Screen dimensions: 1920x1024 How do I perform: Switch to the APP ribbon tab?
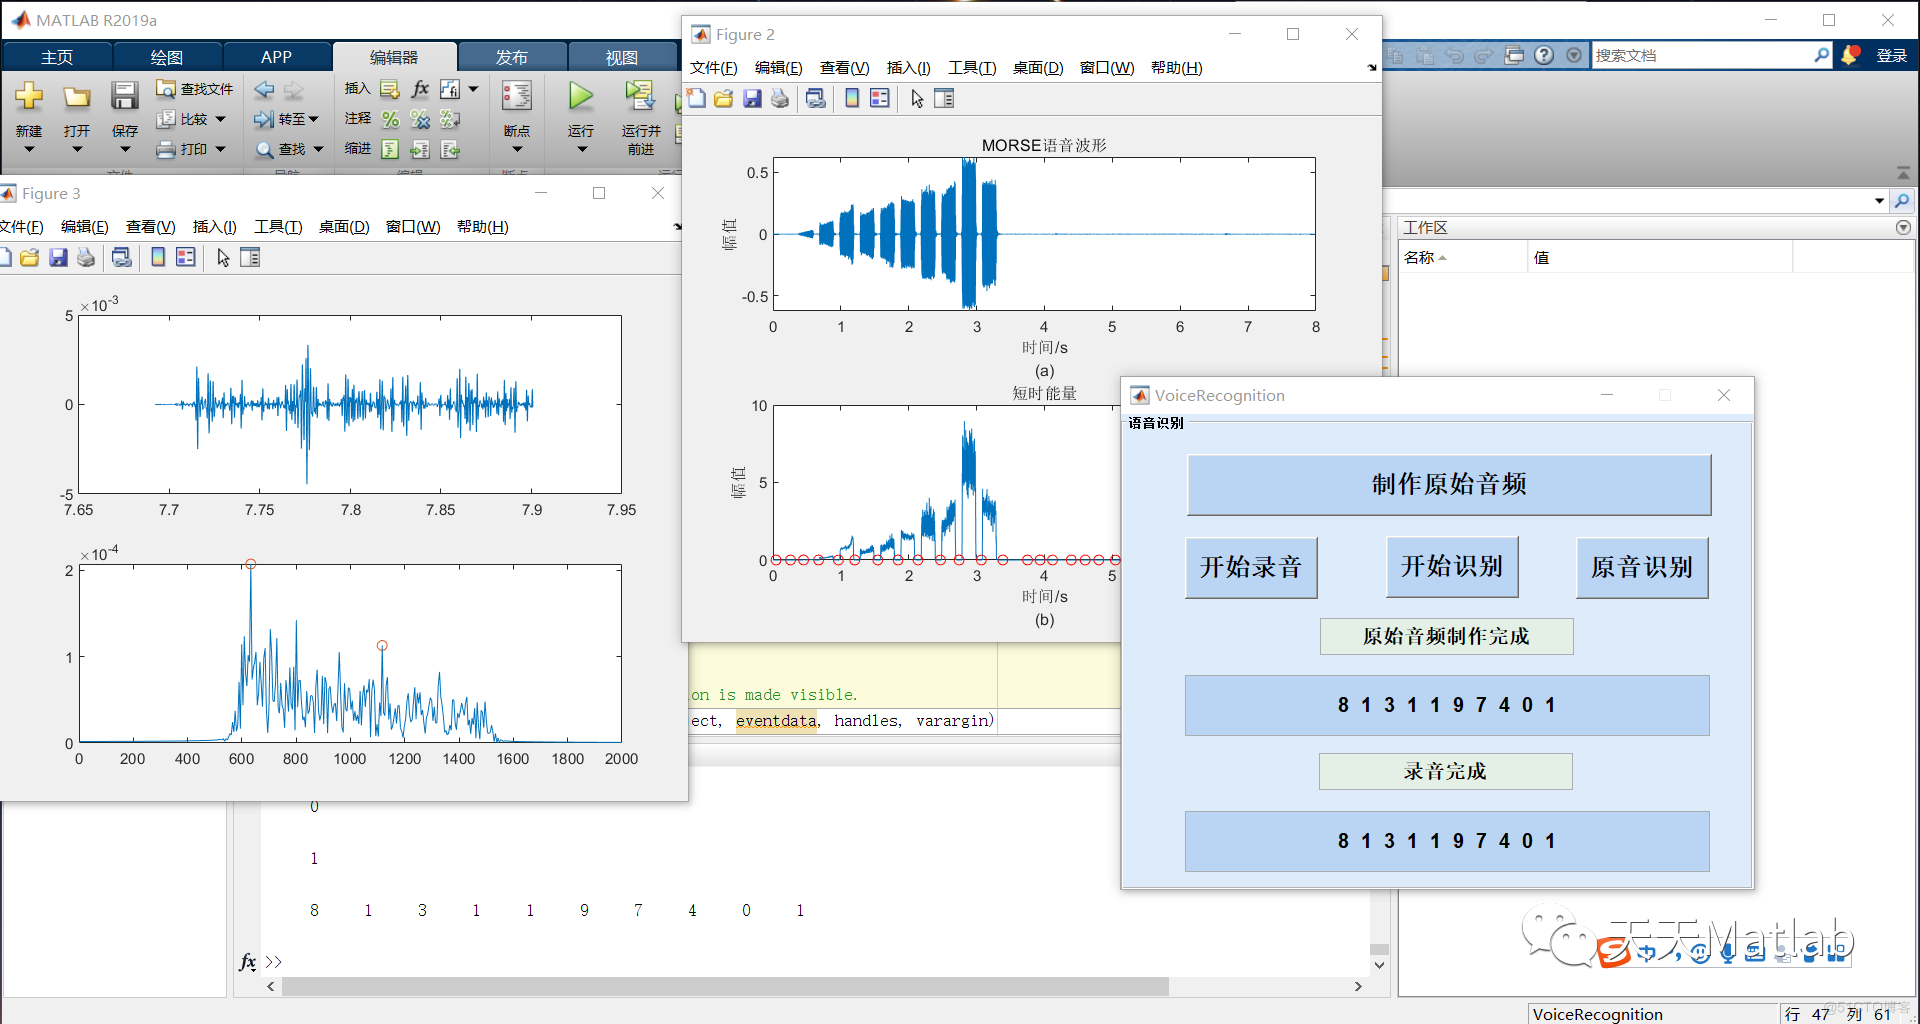tap(276, 57)
